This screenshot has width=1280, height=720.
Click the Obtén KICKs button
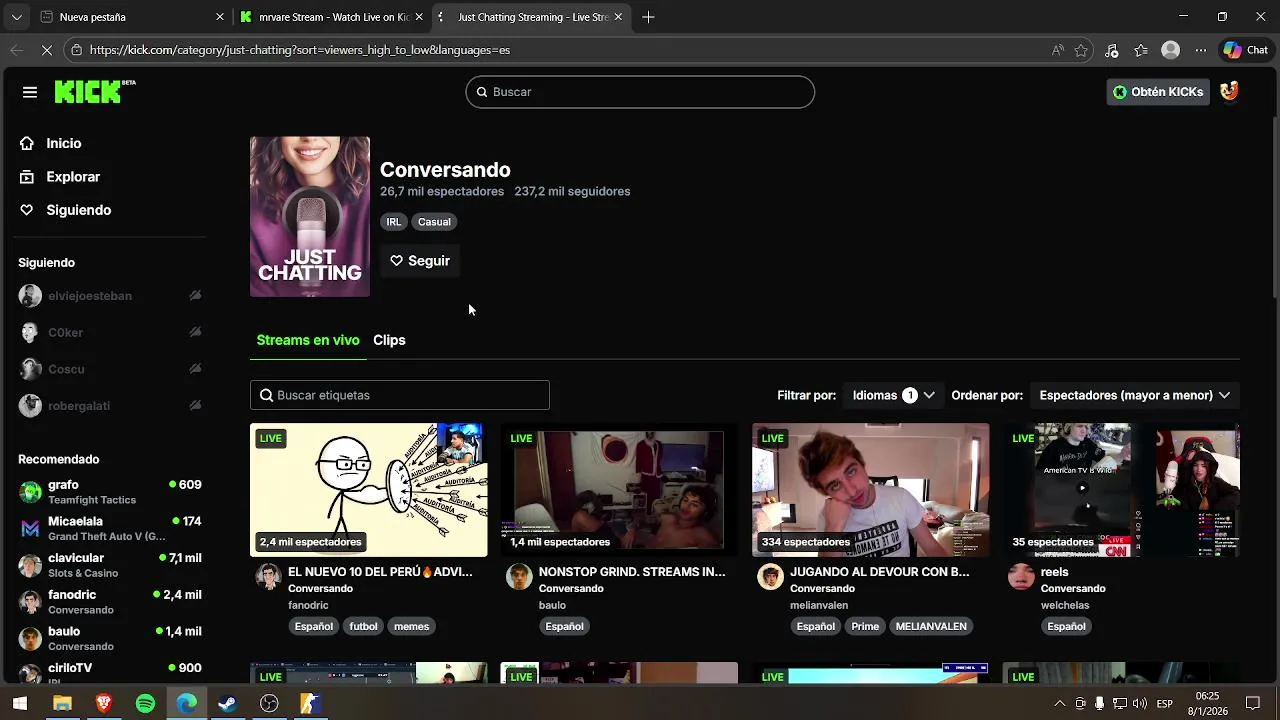click(1158, 92)
